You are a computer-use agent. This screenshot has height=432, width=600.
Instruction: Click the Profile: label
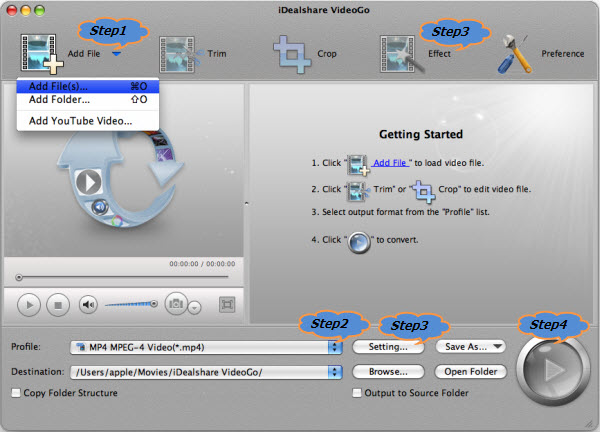[26, 347]
